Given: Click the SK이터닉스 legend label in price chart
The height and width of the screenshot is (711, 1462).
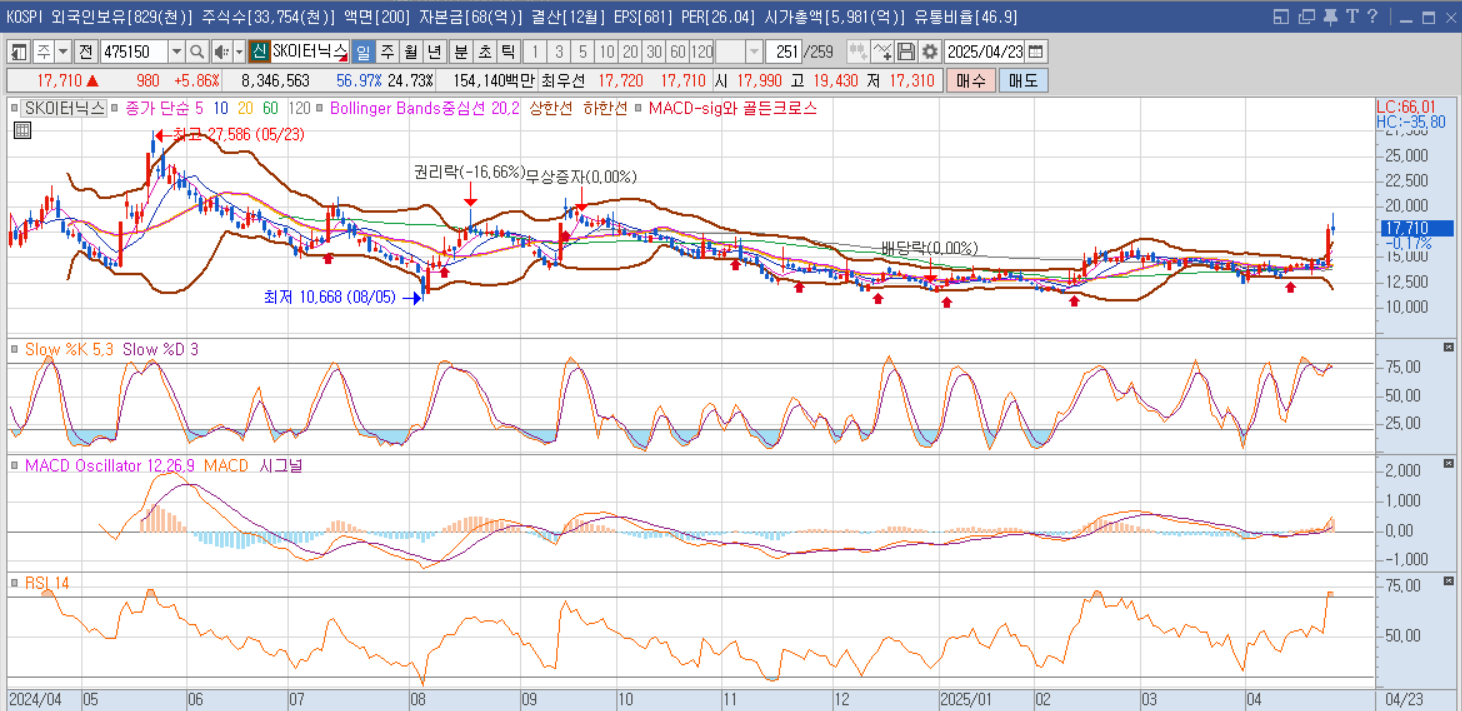Looking at the screenshot, I should pos(65,108).
